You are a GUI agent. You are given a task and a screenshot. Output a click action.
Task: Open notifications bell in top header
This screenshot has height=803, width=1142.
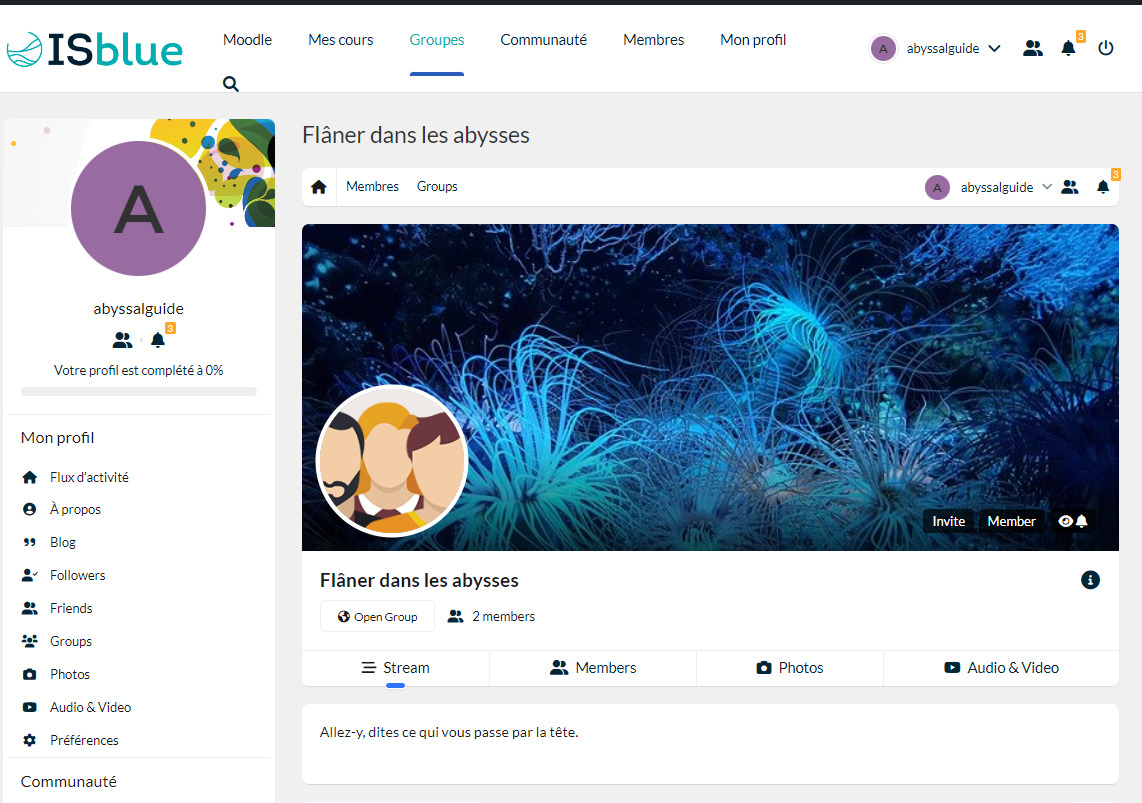1068,48
